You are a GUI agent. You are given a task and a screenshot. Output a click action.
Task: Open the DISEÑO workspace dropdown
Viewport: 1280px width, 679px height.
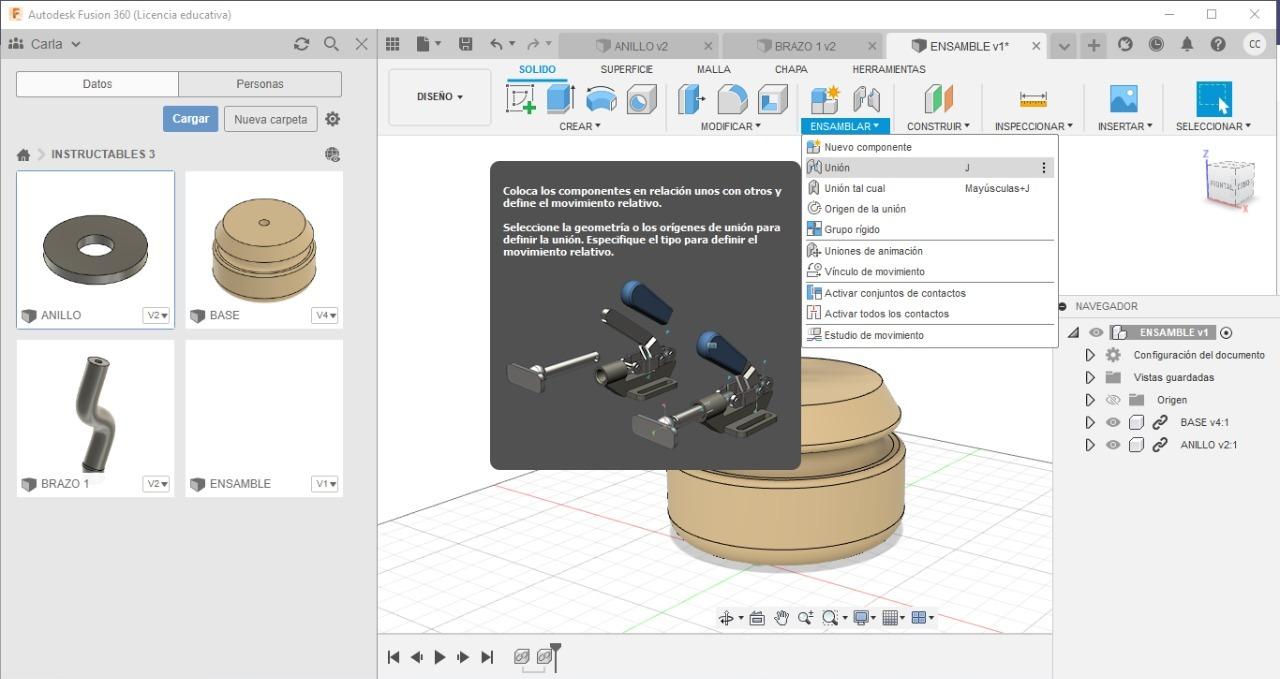(x=440, y=97)
